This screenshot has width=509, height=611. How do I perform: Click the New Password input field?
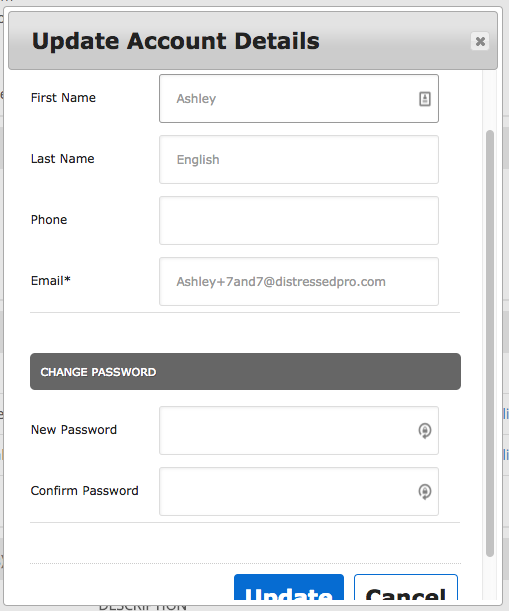299,431
